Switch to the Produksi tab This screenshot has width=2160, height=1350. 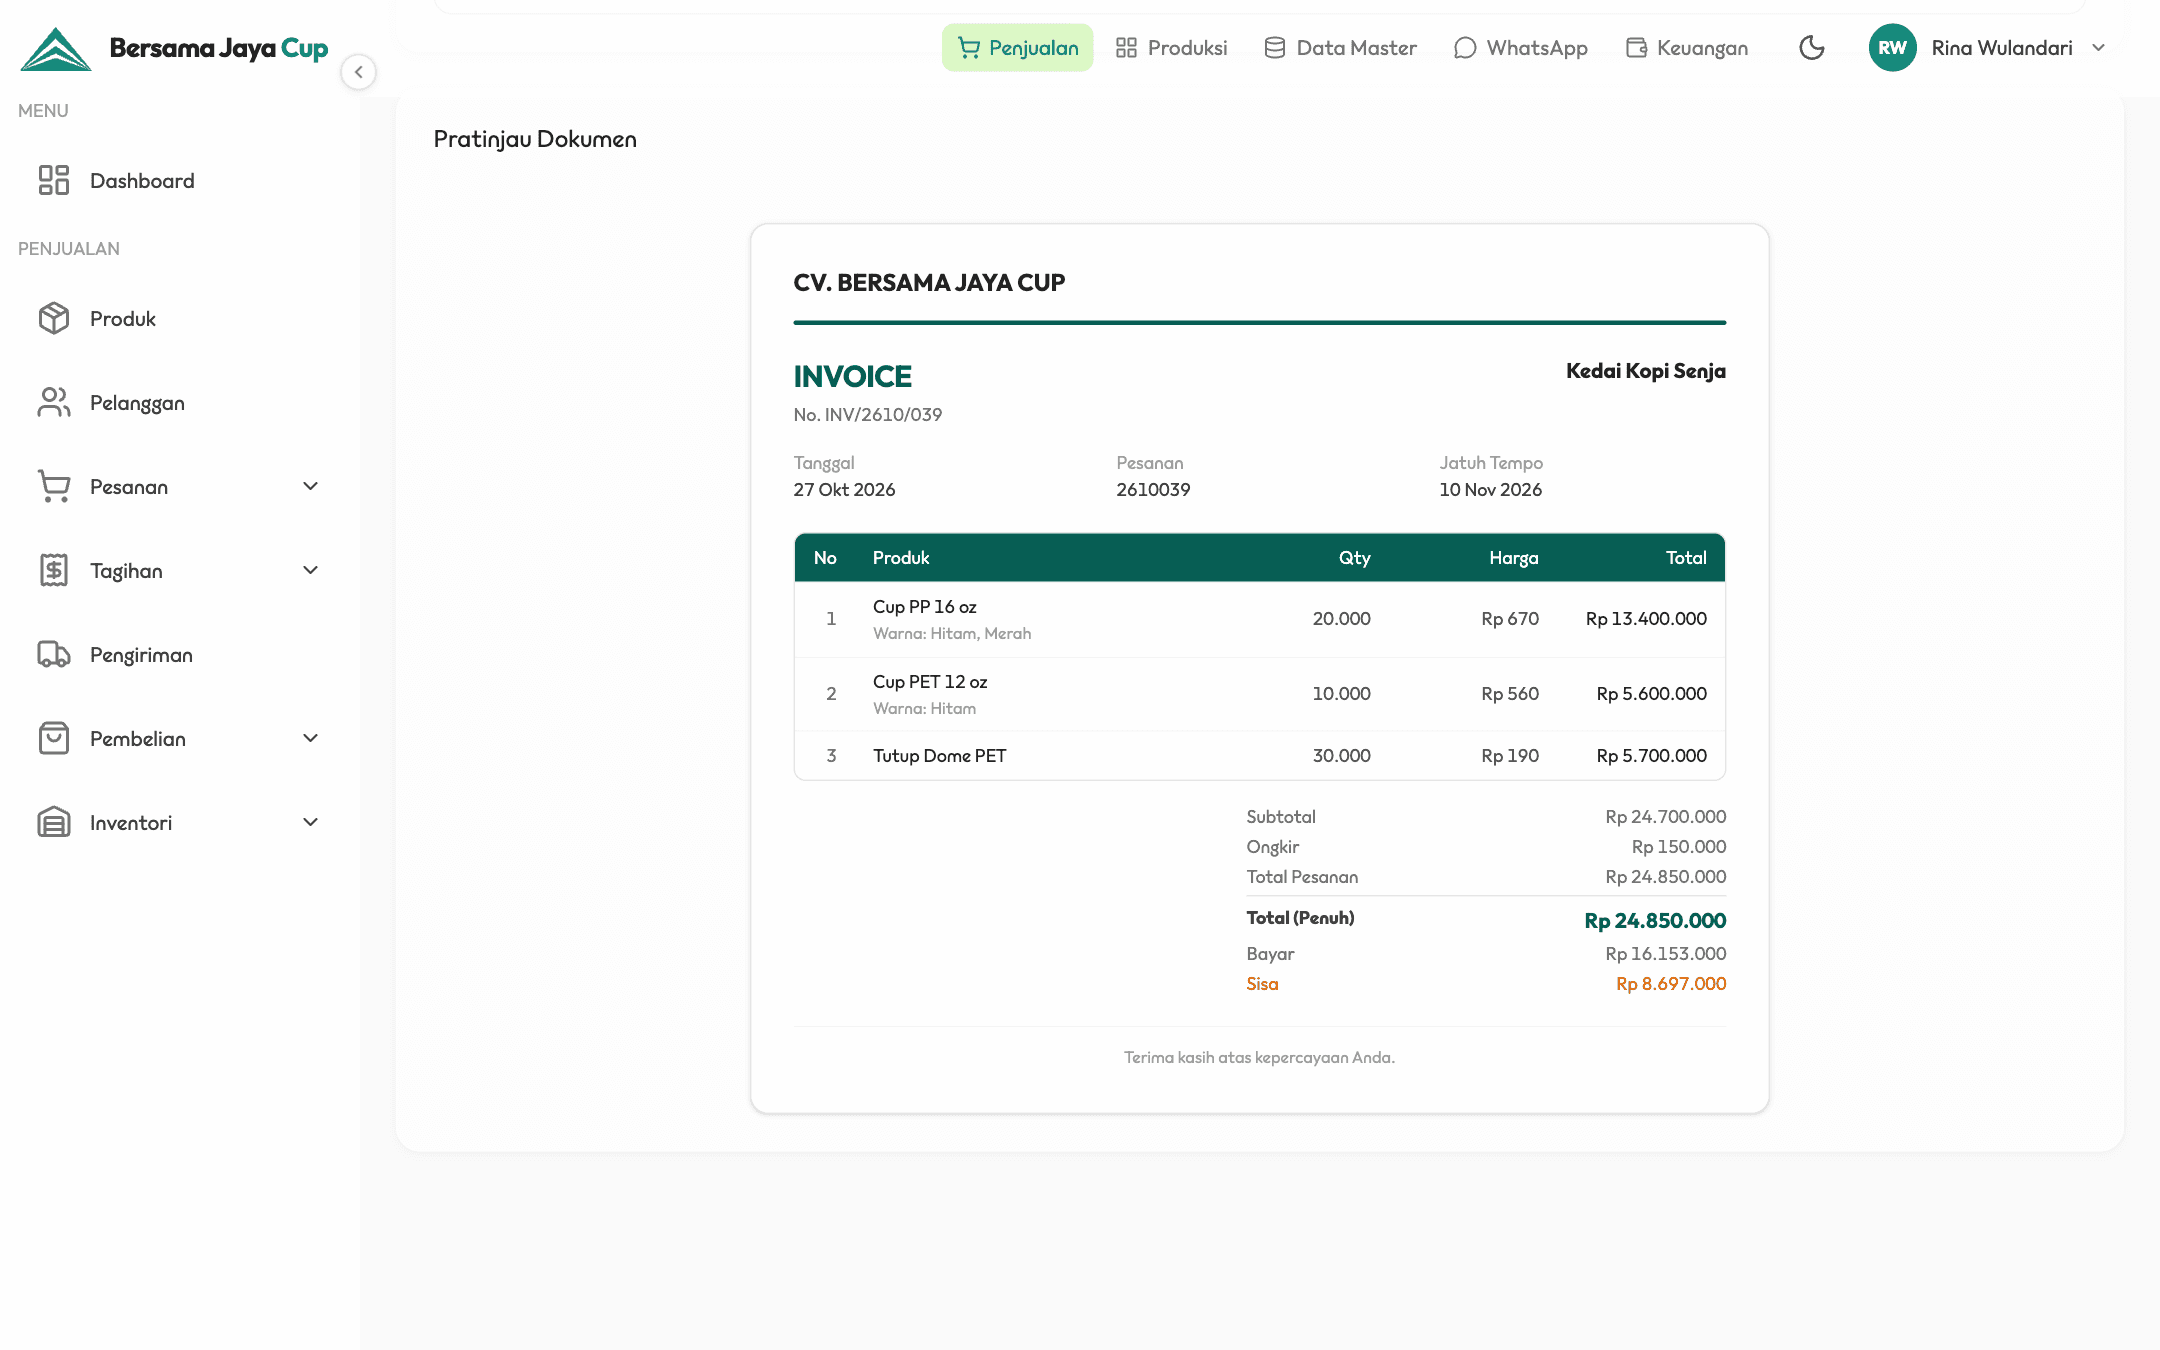(1171, 48)
